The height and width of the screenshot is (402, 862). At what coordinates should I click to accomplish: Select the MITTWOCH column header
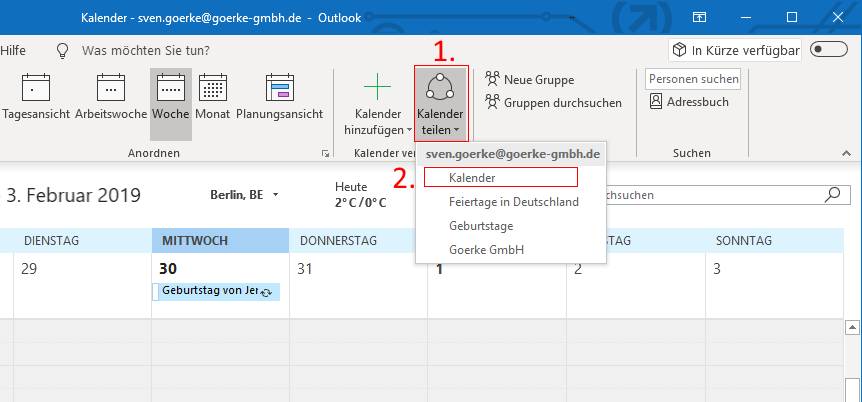[220, 240]
